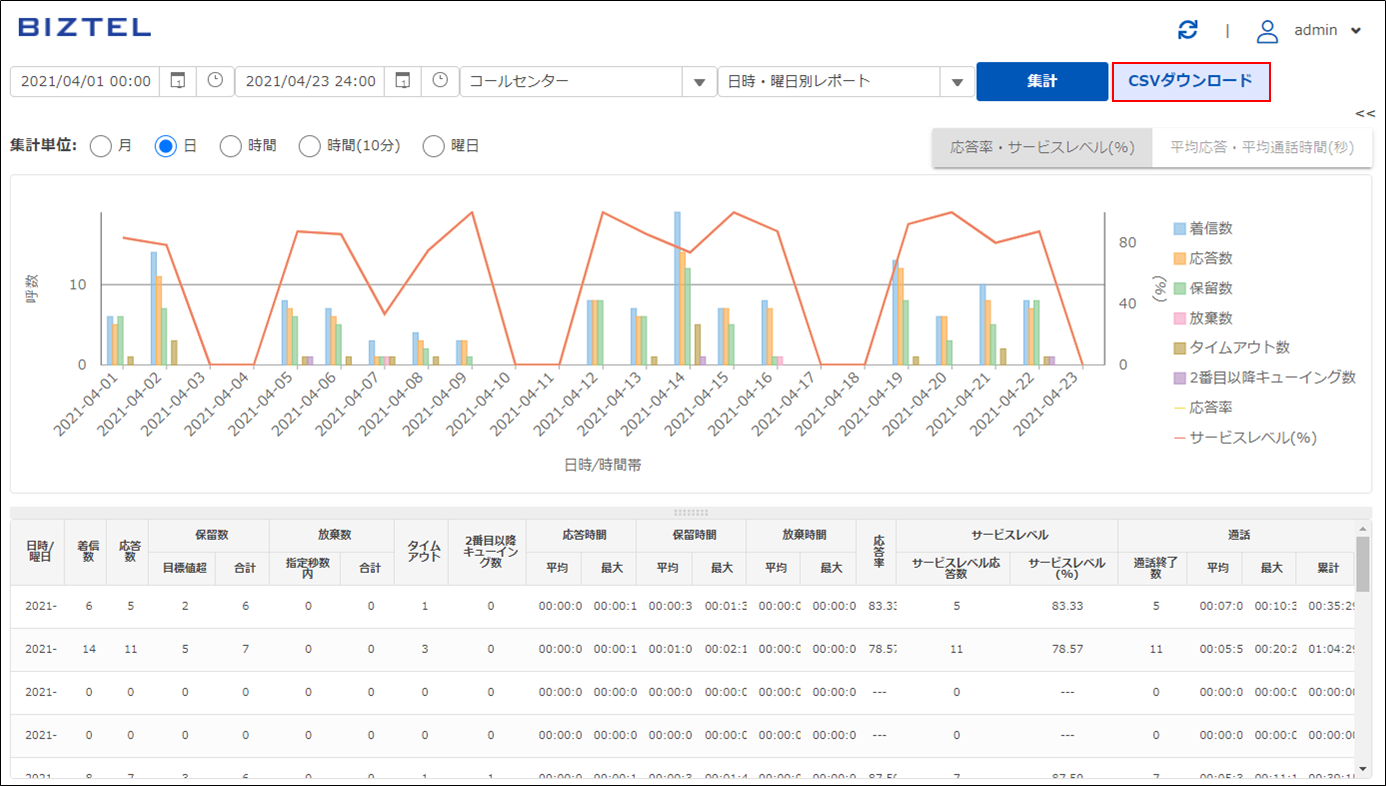This screenshot has width=1386, height=786.
Task: Click the 2番目以降キューイング数 column header
Action: click(x=488, y=552)
